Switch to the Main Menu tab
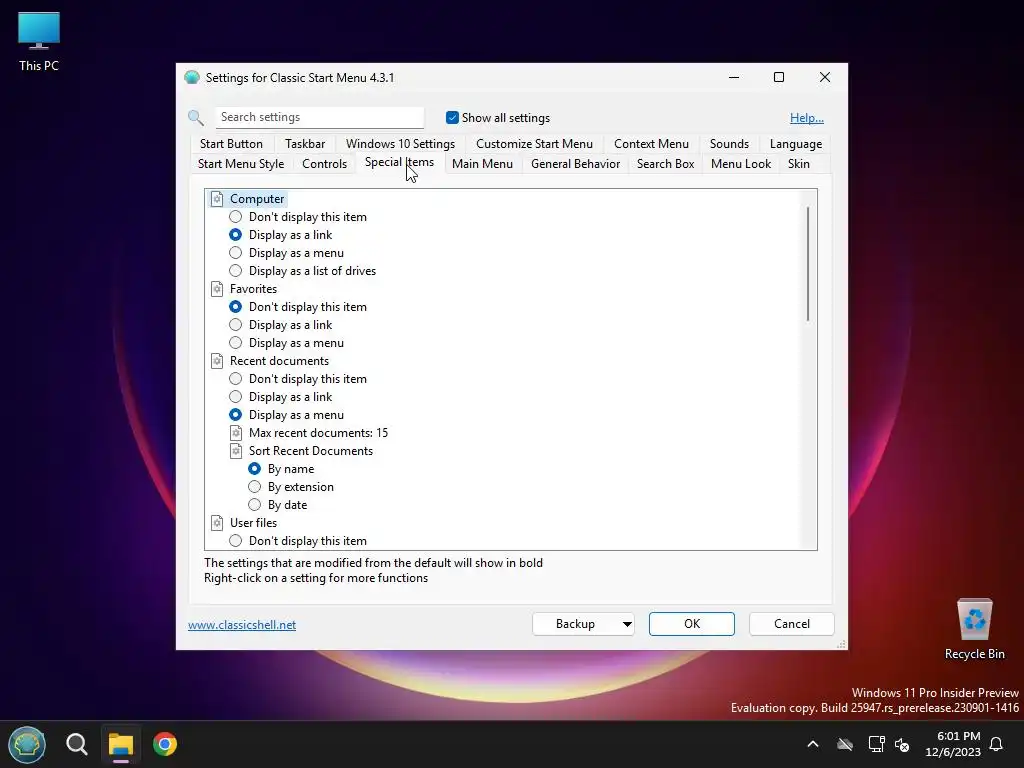Screen dimensions: 1024x768 click(482, 164)
